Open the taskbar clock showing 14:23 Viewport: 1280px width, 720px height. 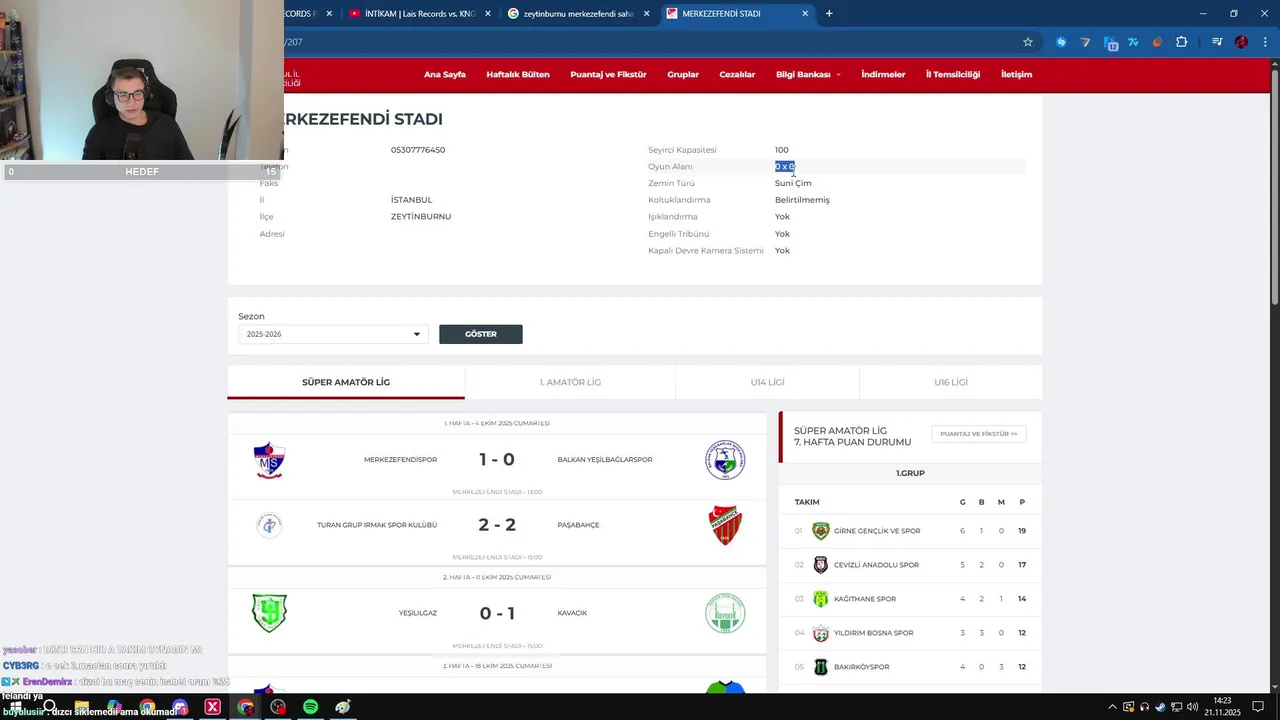coord(1222,706)
